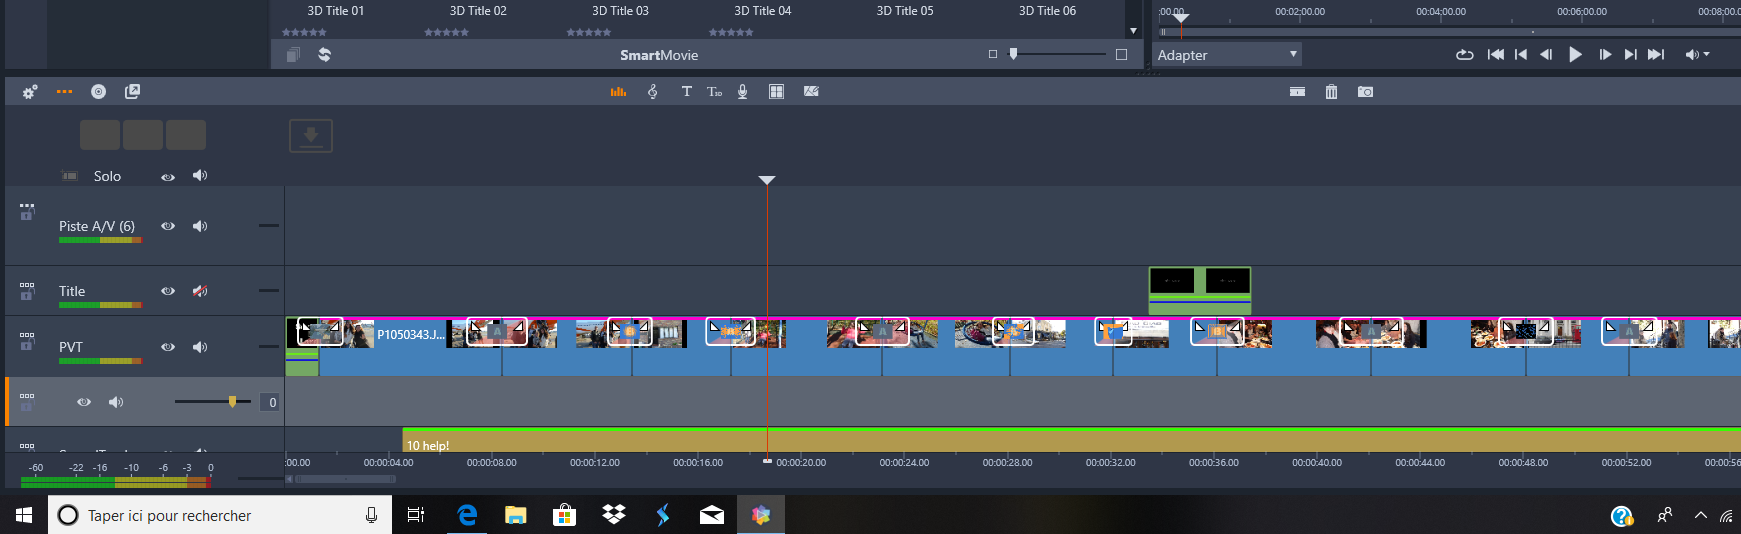Screen dimensions: 1741x534
Task: Play the timeline preview
Action: tap(1575, 54)
